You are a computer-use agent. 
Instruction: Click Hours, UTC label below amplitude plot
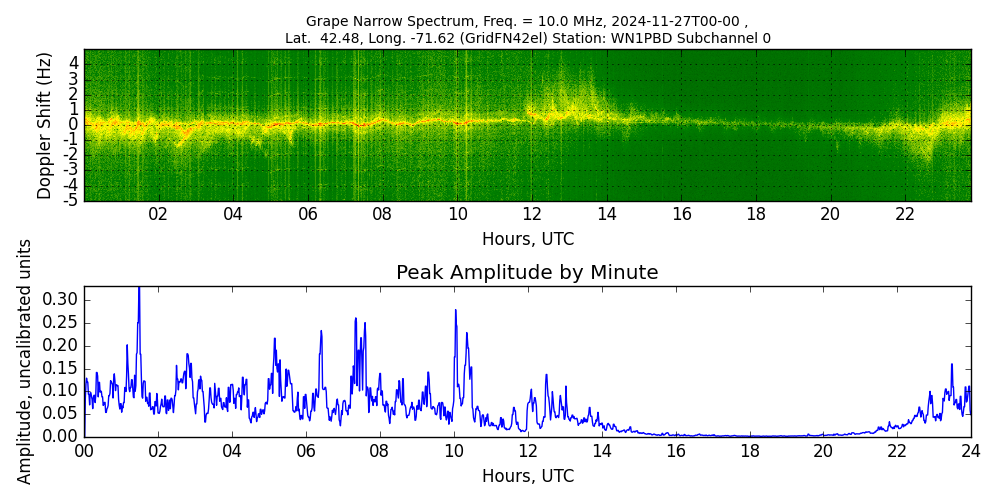click(x=527, y=476)
